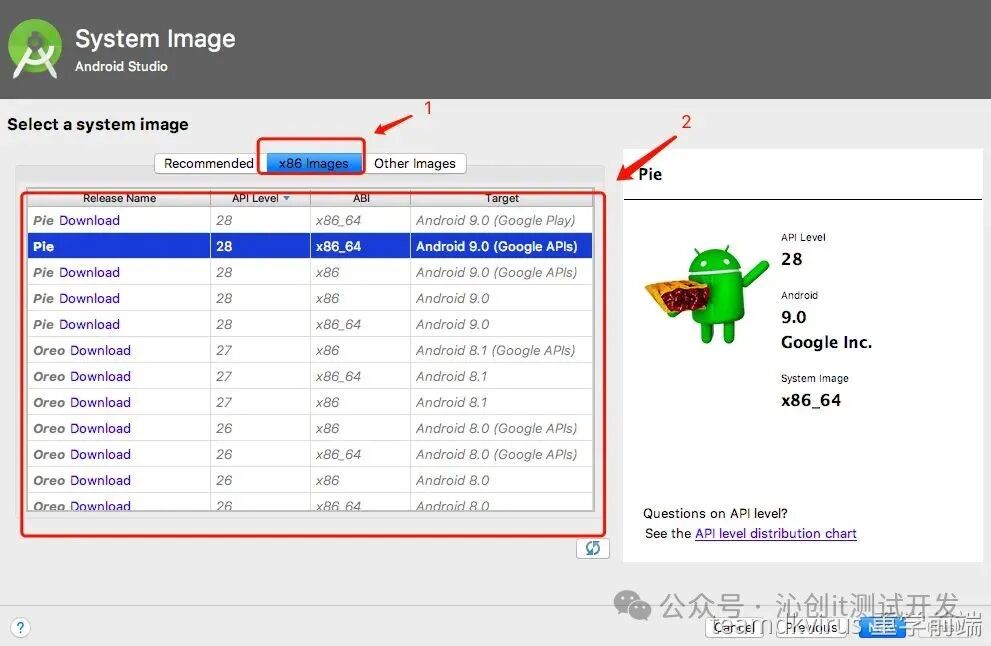
Task: Download Oreo API 27 x86_64 Android 8.1
Action: click(100, 376)
